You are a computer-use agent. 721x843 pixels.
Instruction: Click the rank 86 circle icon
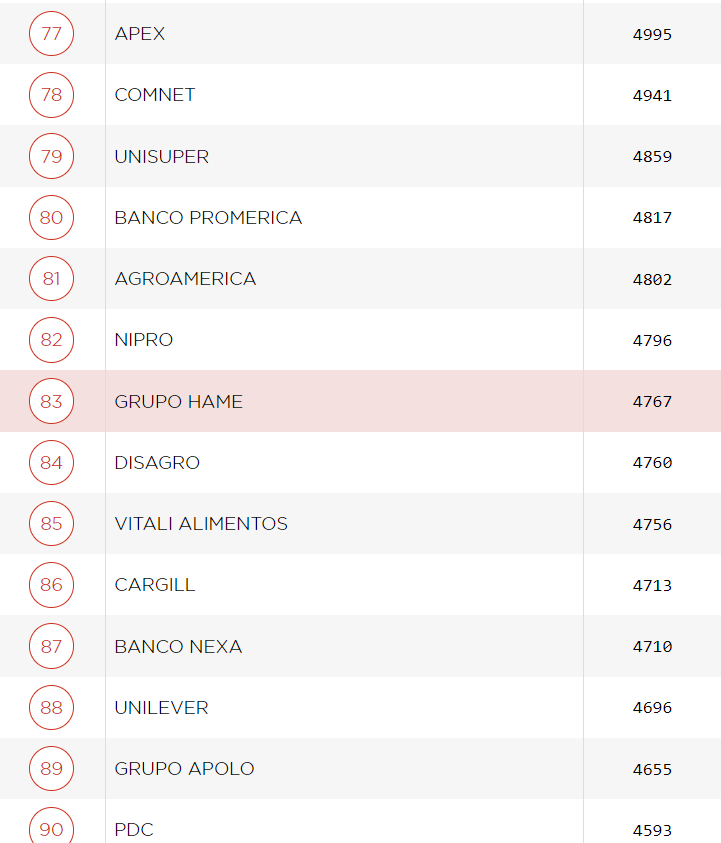[x=51, y=585]
